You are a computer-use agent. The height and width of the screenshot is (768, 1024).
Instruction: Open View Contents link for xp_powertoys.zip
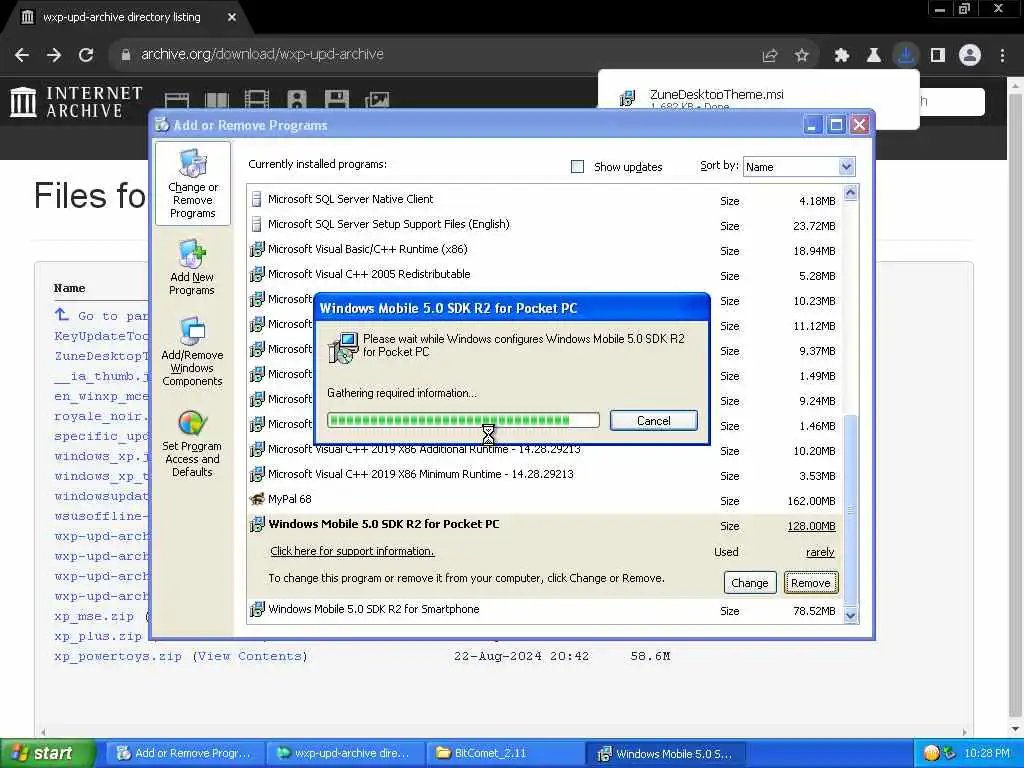[x=249, y=656]
